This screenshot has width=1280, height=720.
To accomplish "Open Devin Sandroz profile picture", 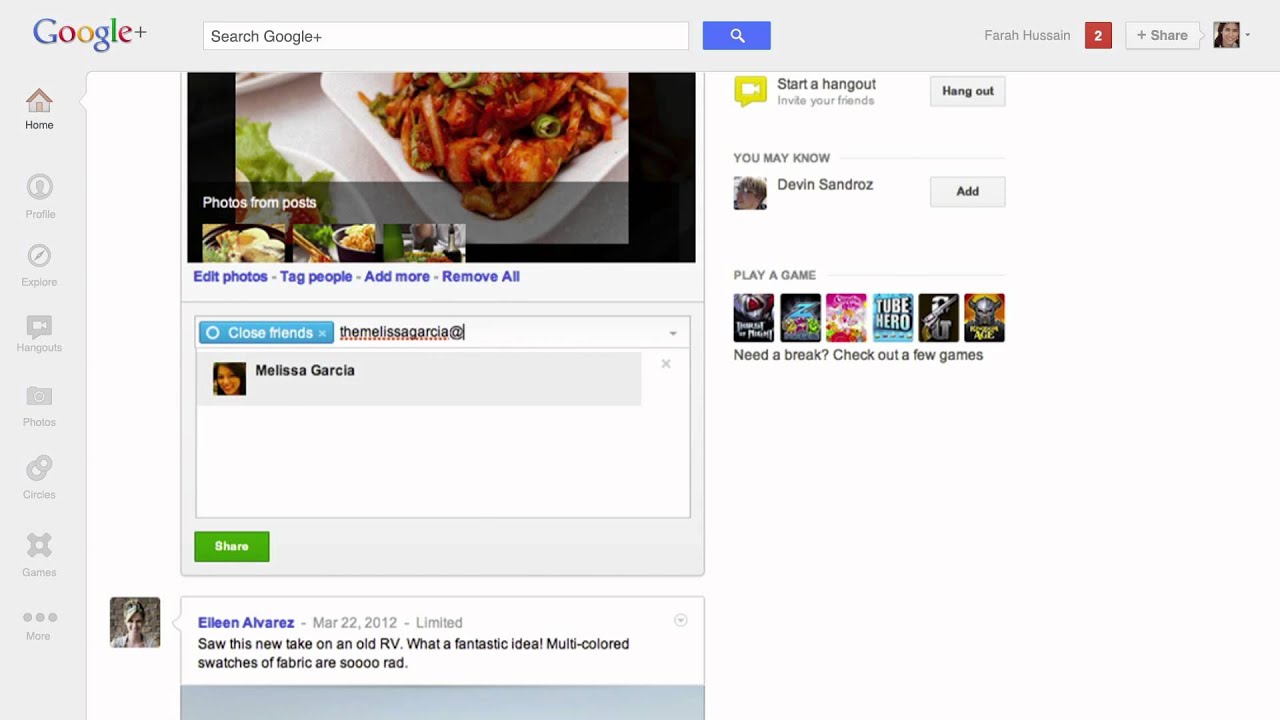I will [750, 193].
